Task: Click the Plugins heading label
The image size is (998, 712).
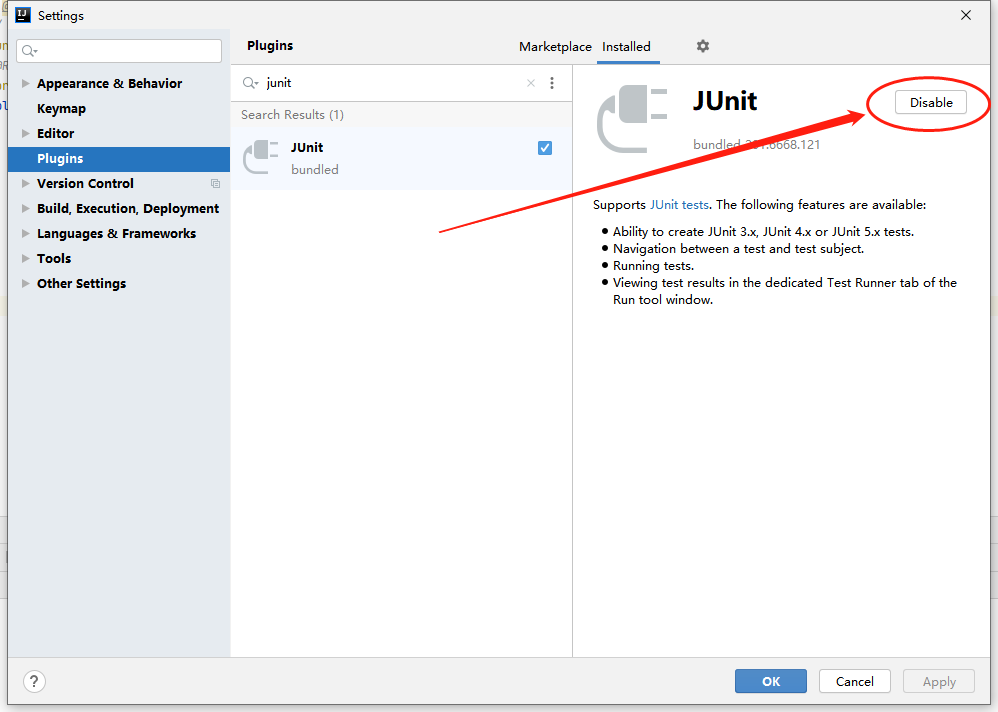Action: (x=270, y=46)
